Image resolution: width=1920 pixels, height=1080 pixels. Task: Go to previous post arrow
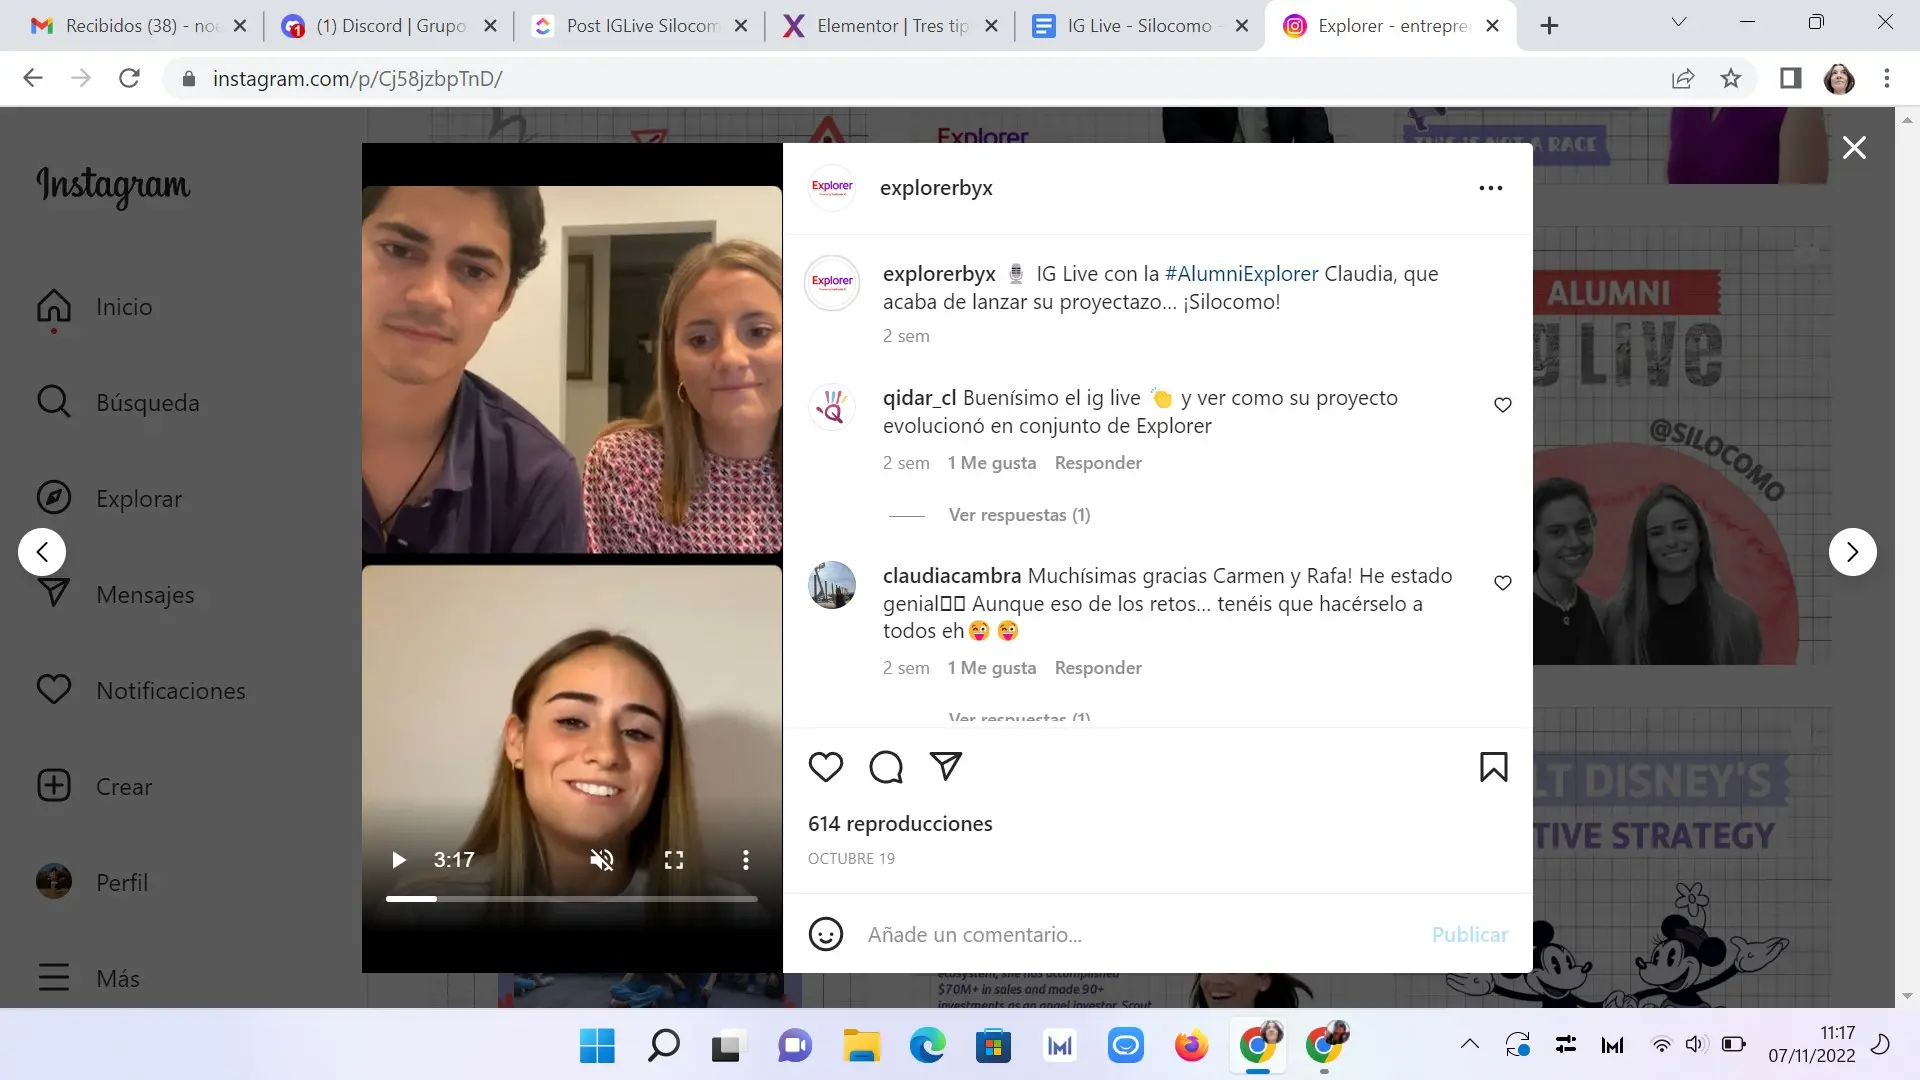[42, 552]
